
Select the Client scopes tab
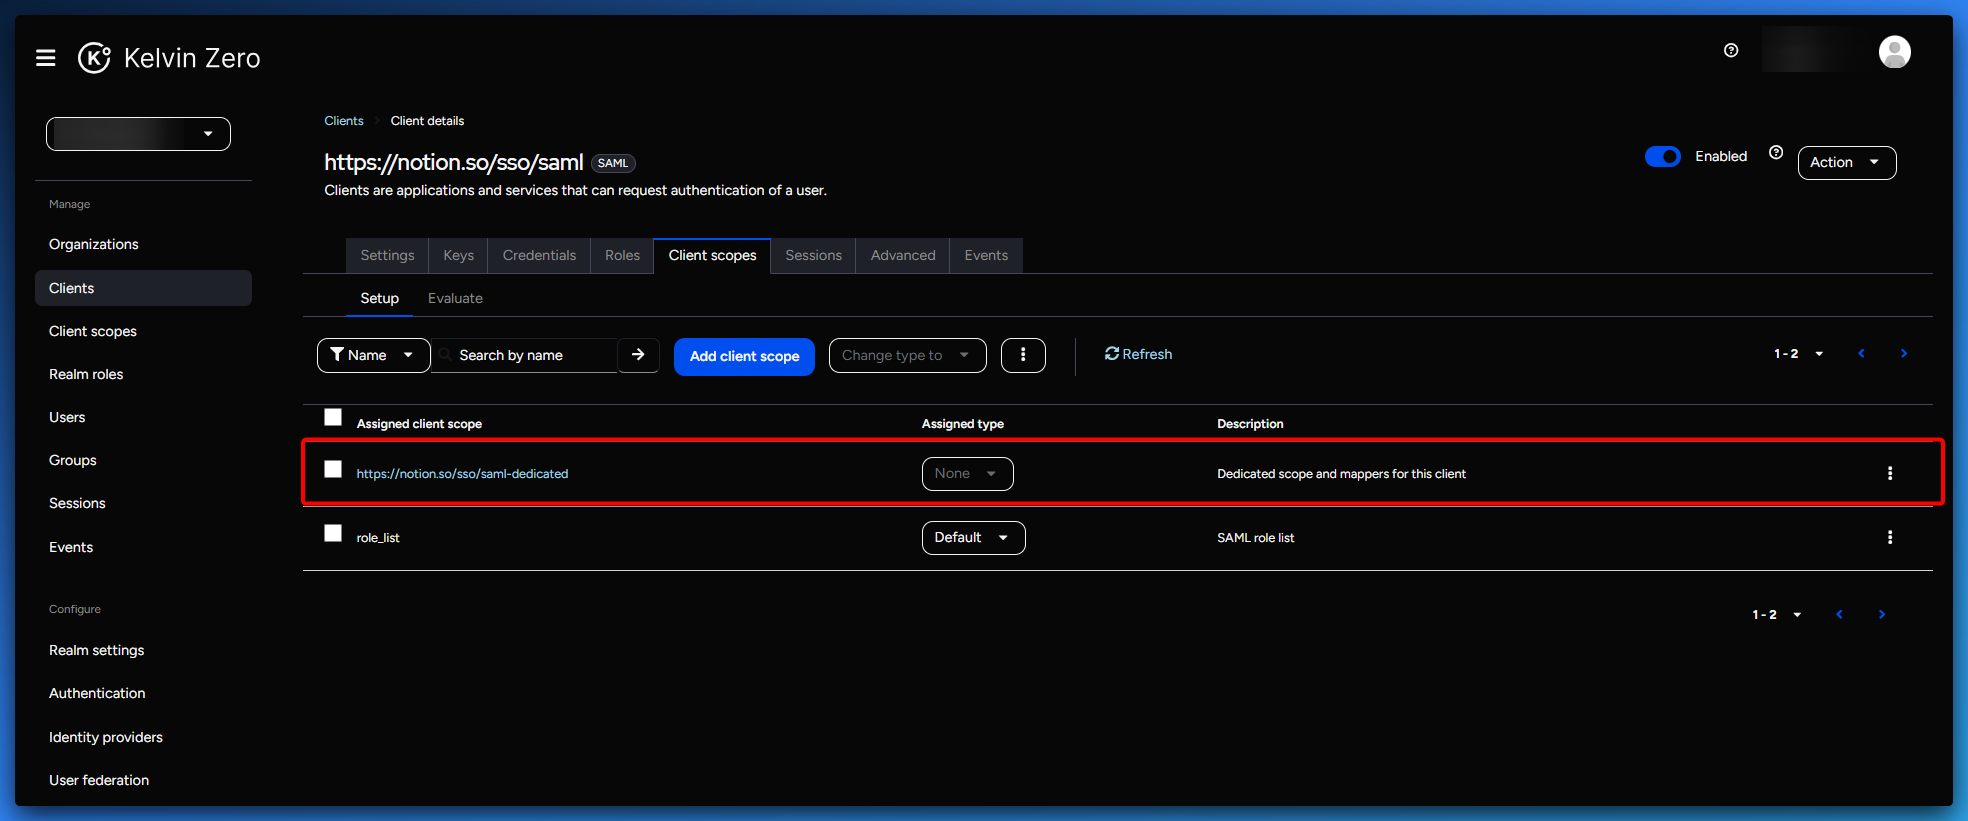tap(712, 255)
